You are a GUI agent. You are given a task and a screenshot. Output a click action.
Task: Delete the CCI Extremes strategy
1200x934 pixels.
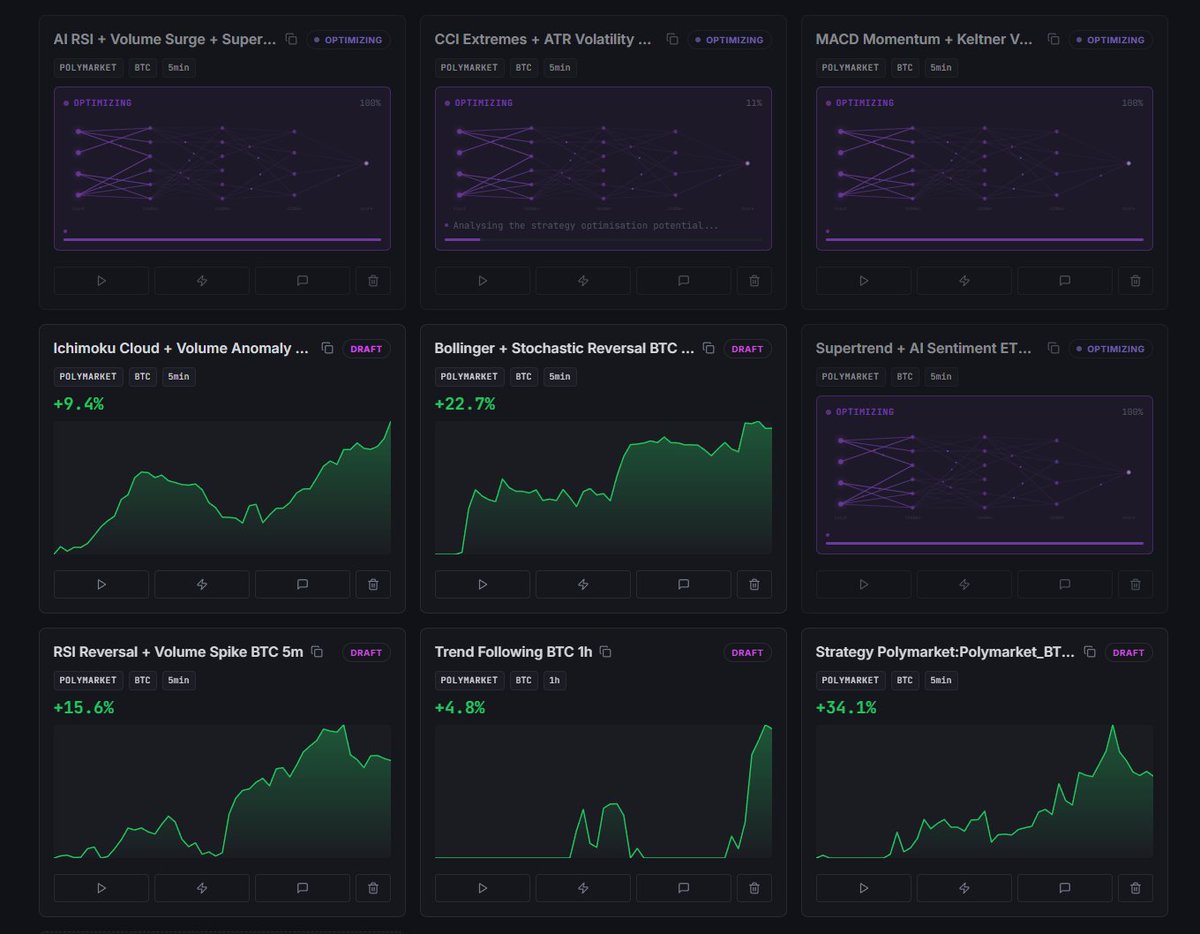click(x=754, y=281)
